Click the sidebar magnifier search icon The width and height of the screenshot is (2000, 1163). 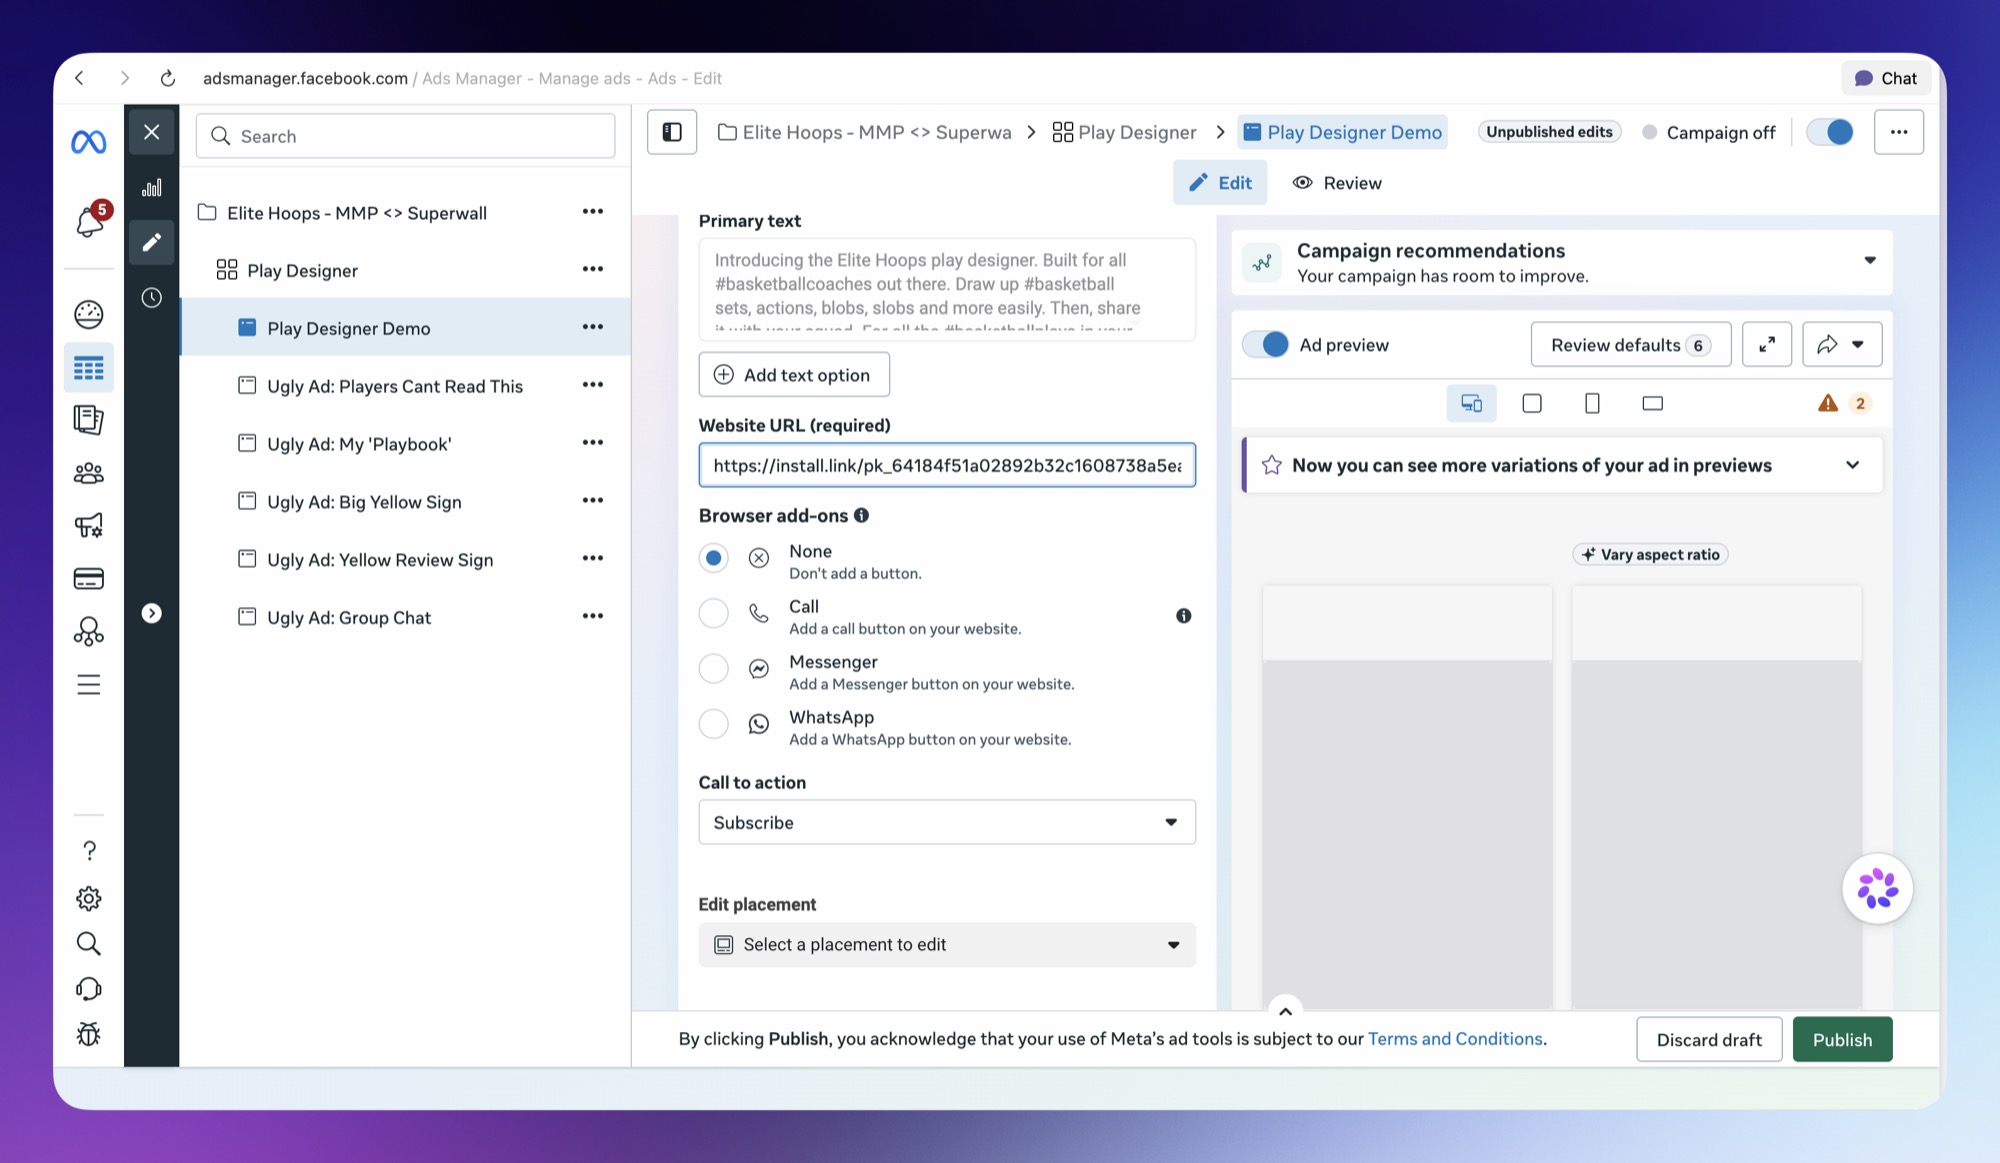tap(88, 943)
